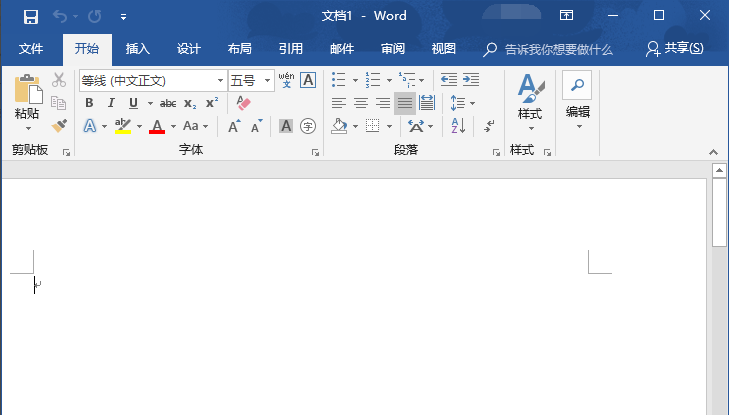The width and height of the screenshot is (729, 415).
Task: Switch to the 设计 tab
Action: click(189, 49)
